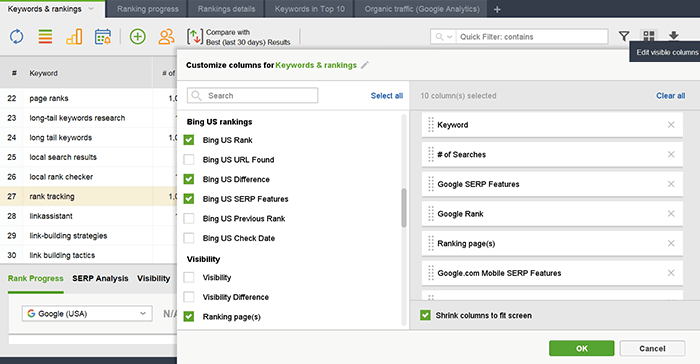
Task: Click the bar chart icon in toolbar
Action: coord(74,37)
